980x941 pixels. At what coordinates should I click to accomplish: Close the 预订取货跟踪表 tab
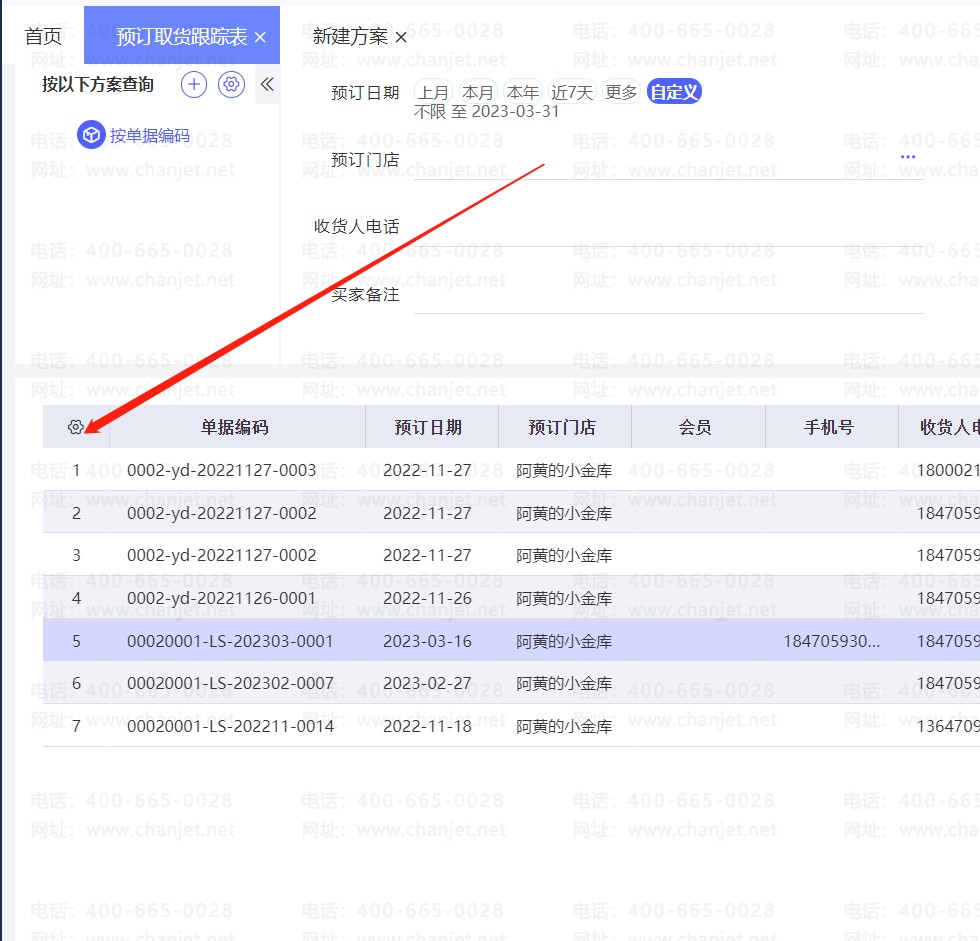point(261,37)
